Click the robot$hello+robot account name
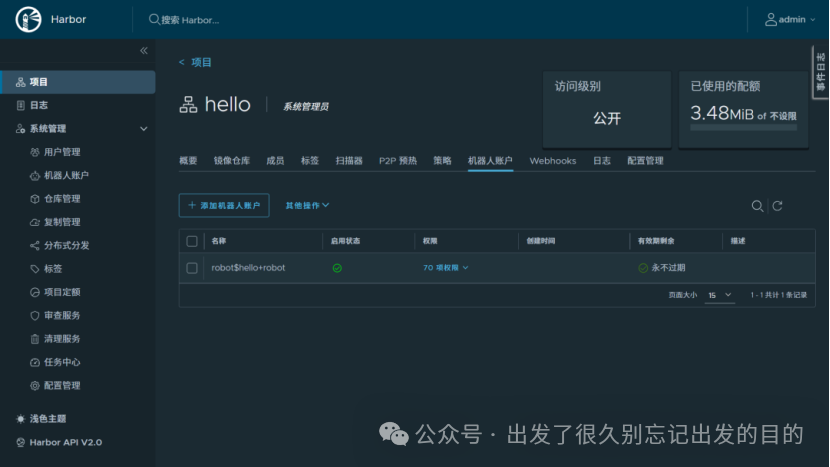Screen dimensions: 830x467 coord(248,268)
